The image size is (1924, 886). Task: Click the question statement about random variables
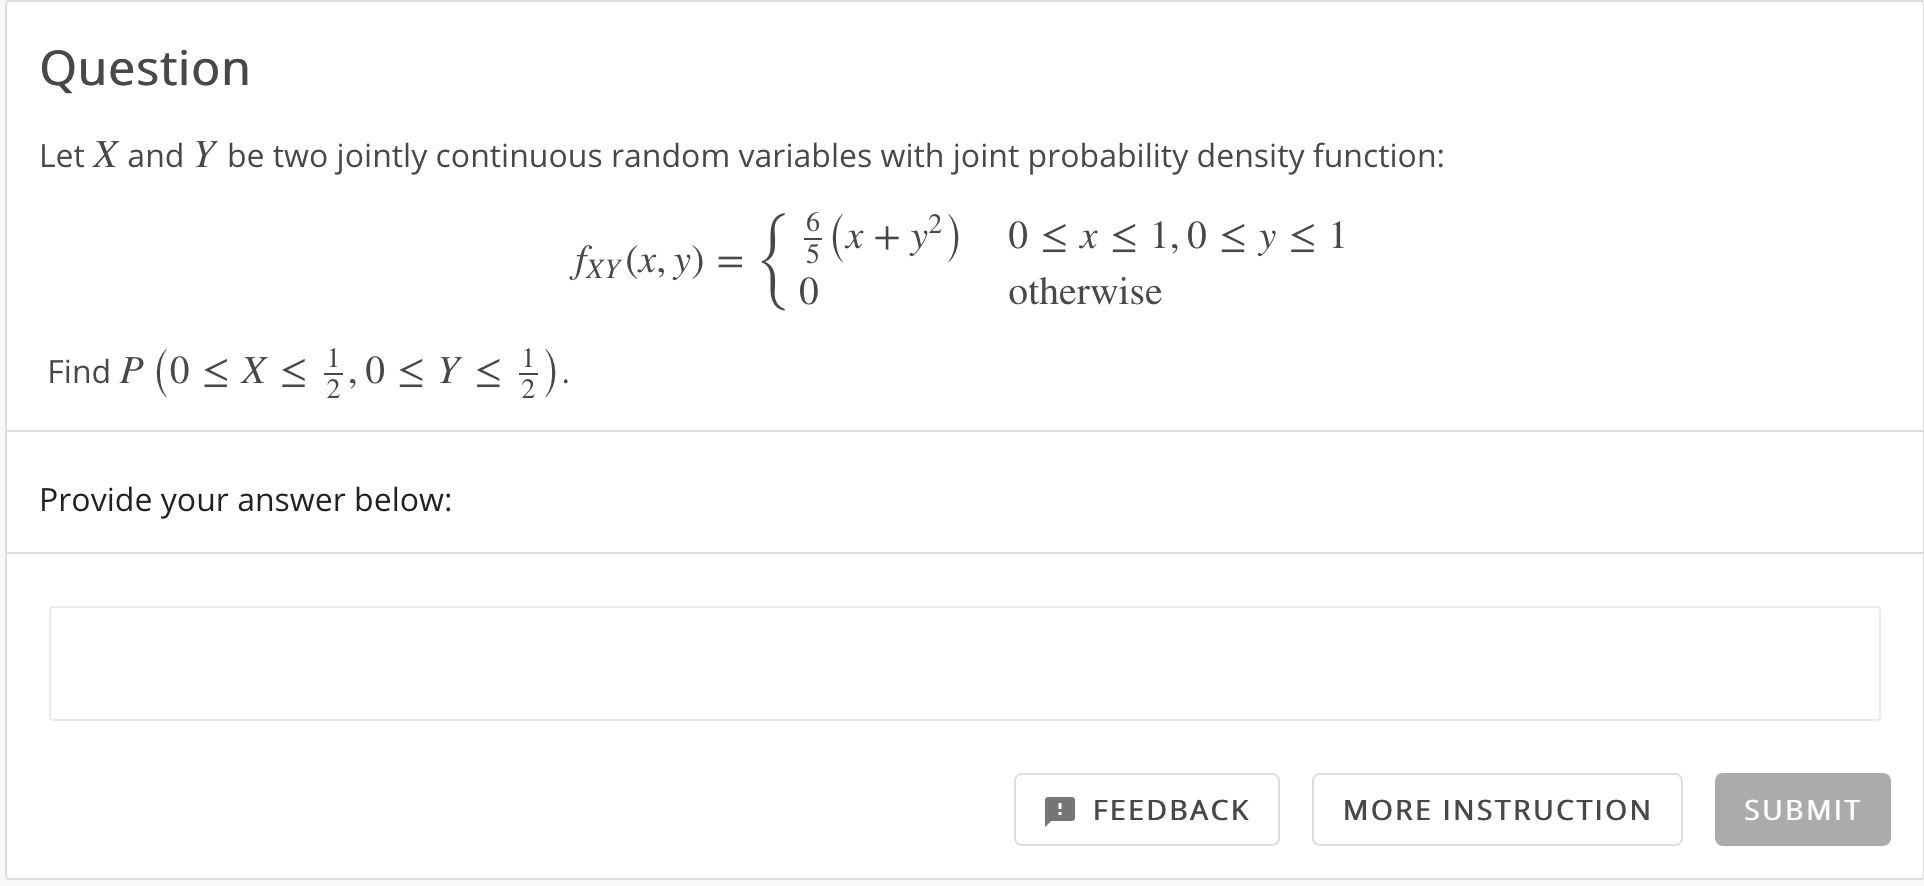tap(740, 156)
